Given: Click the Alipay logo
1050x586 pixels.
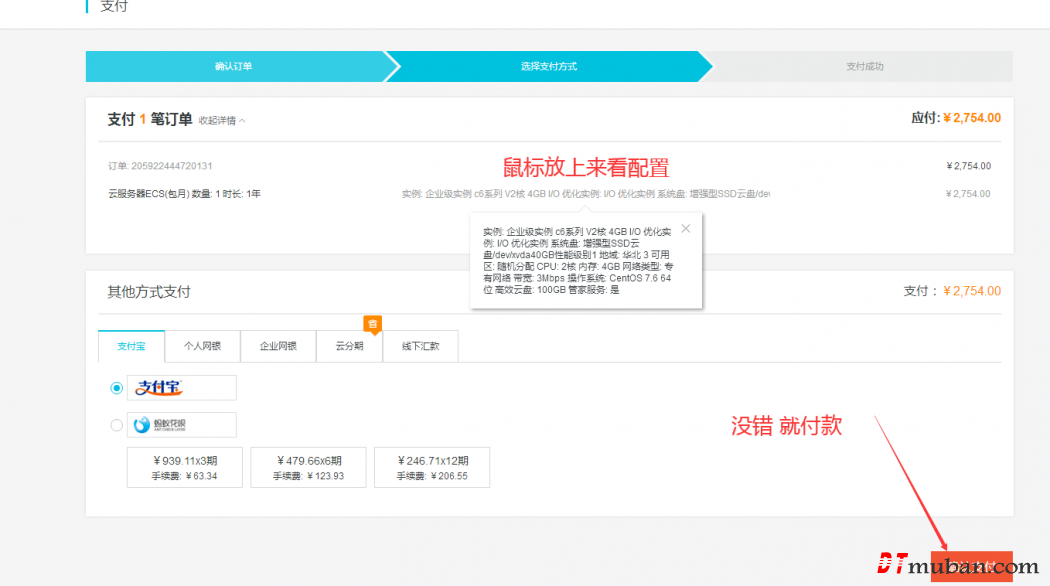Looking at the screenshot, I should [x=181, y=388].
